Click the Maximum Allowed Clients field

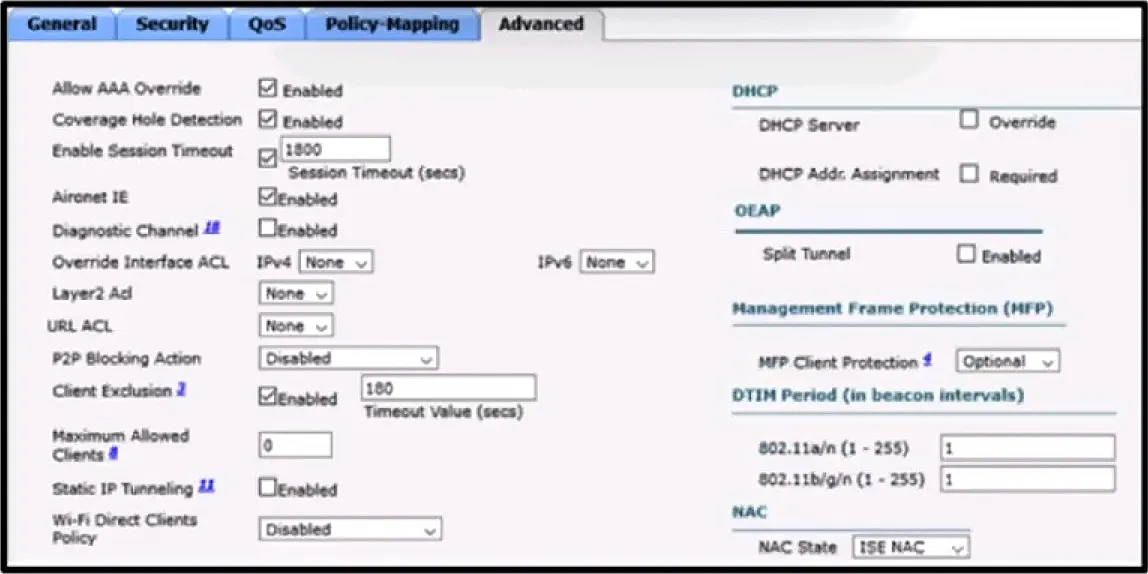(296, 444)
